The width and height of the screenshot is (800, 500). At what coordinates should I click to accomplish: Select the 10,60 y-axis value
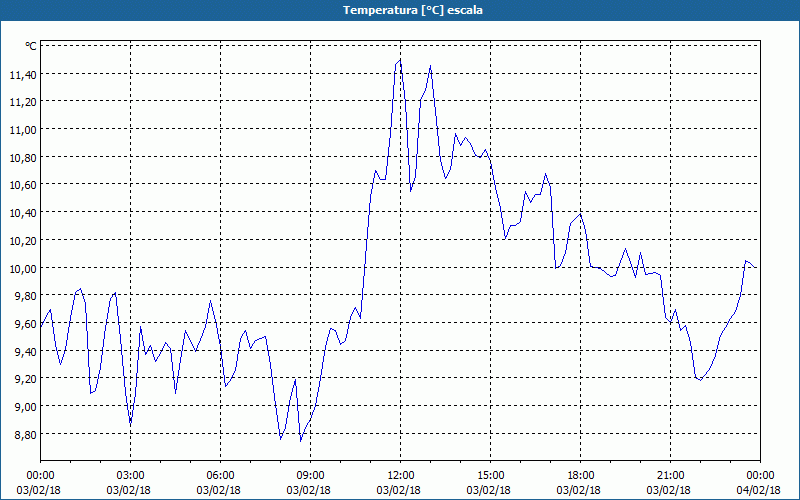23,185
